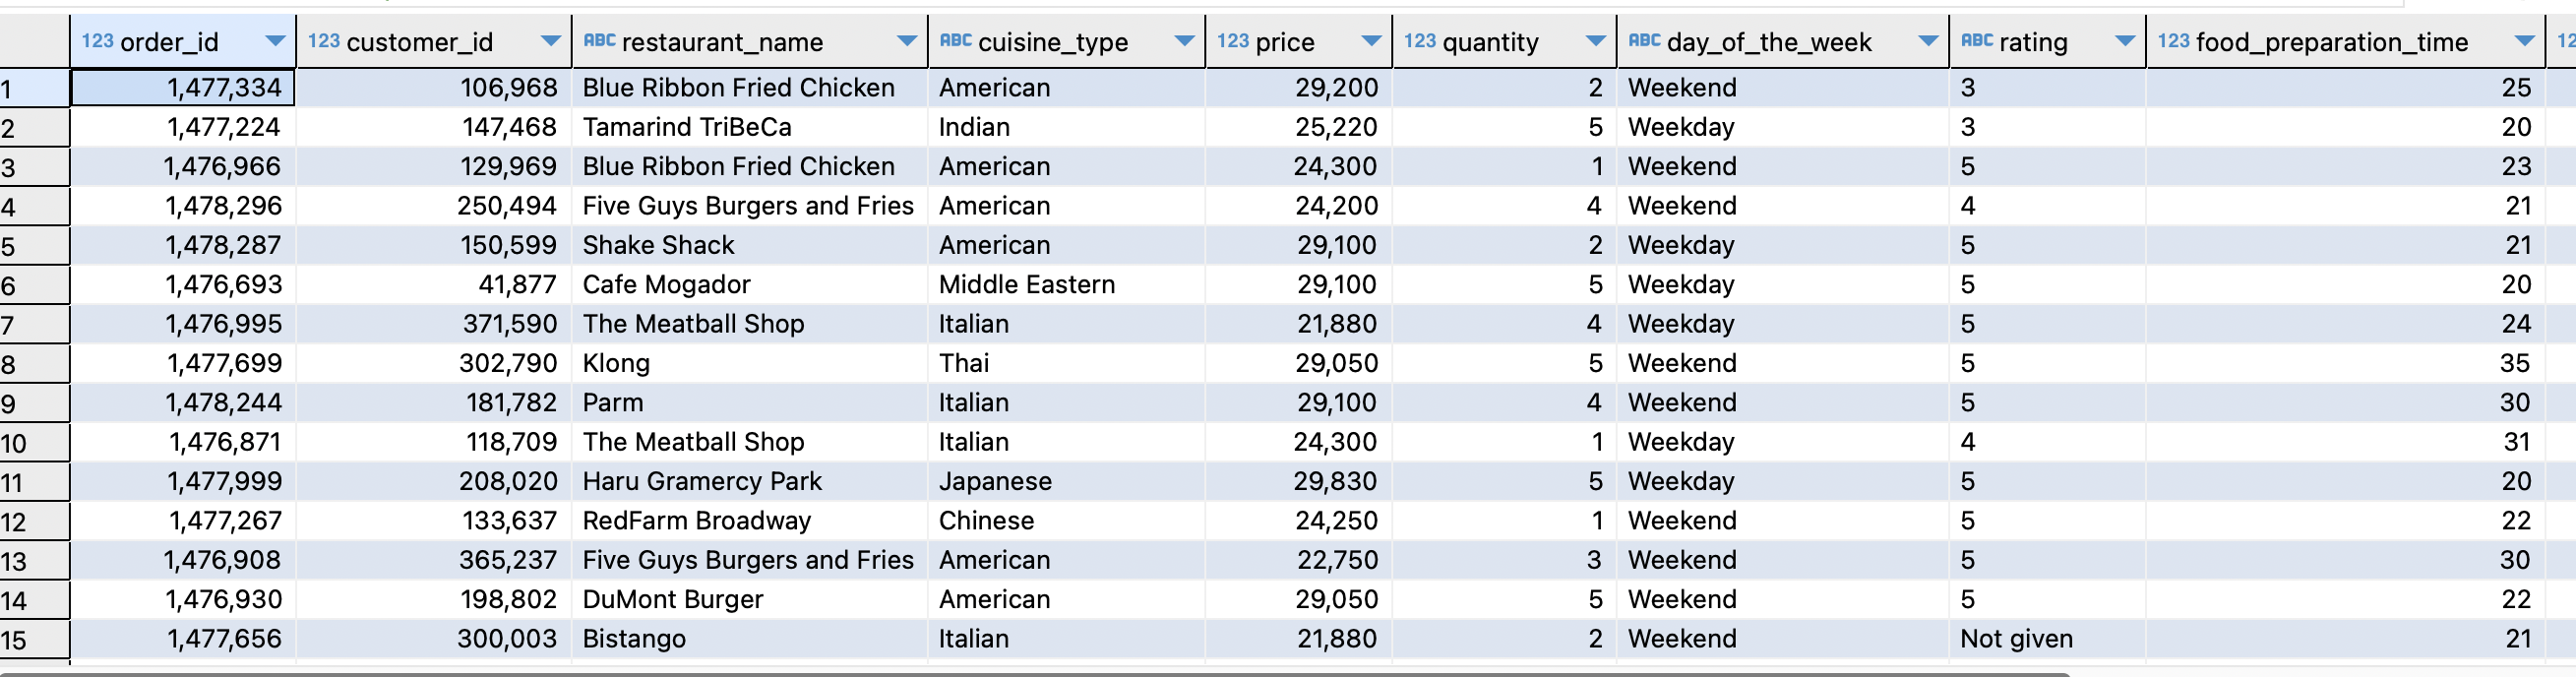
Task: Expand the restaurant_name column dropdown arrow
Action: [x=907, y=42]
